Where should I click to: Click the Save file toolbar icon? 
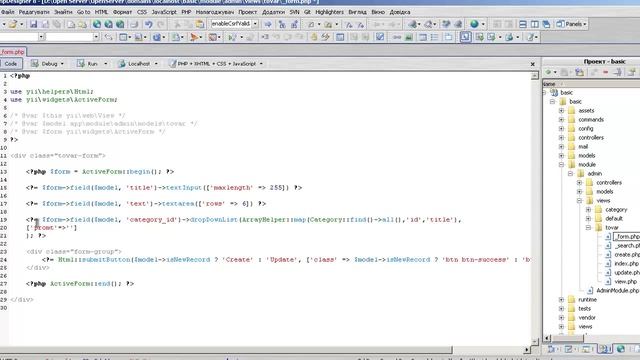[33, 24]
